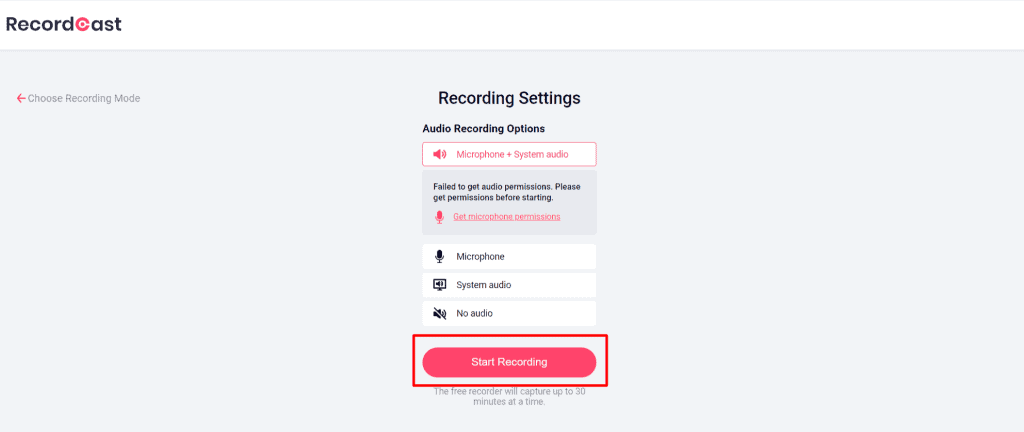
Task: Click the speaker icon for Microphone + System audio
Action: click(439, 154)
